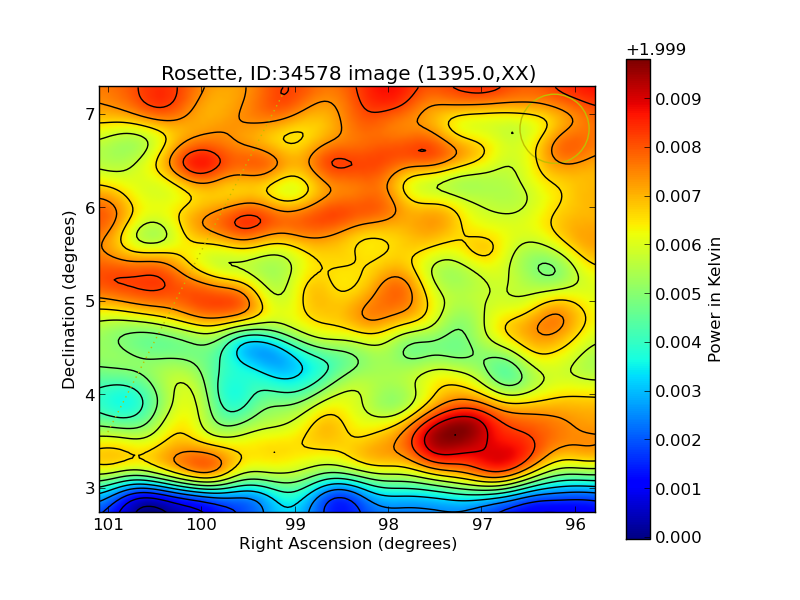Click the declination tick label '5'
This screenshot has height=600, width=800.
coord(90,301)
